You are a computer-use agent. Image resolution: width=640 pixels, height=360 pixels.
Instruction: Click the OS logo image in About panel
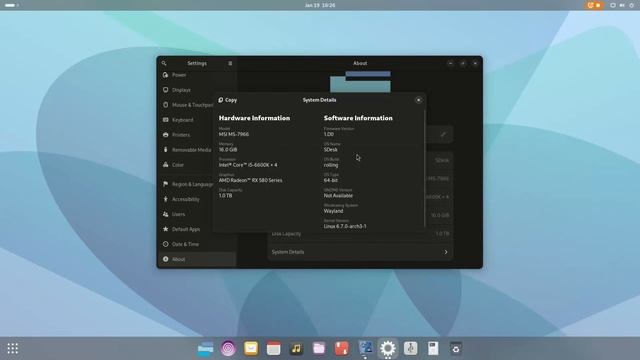coord(360,82)
